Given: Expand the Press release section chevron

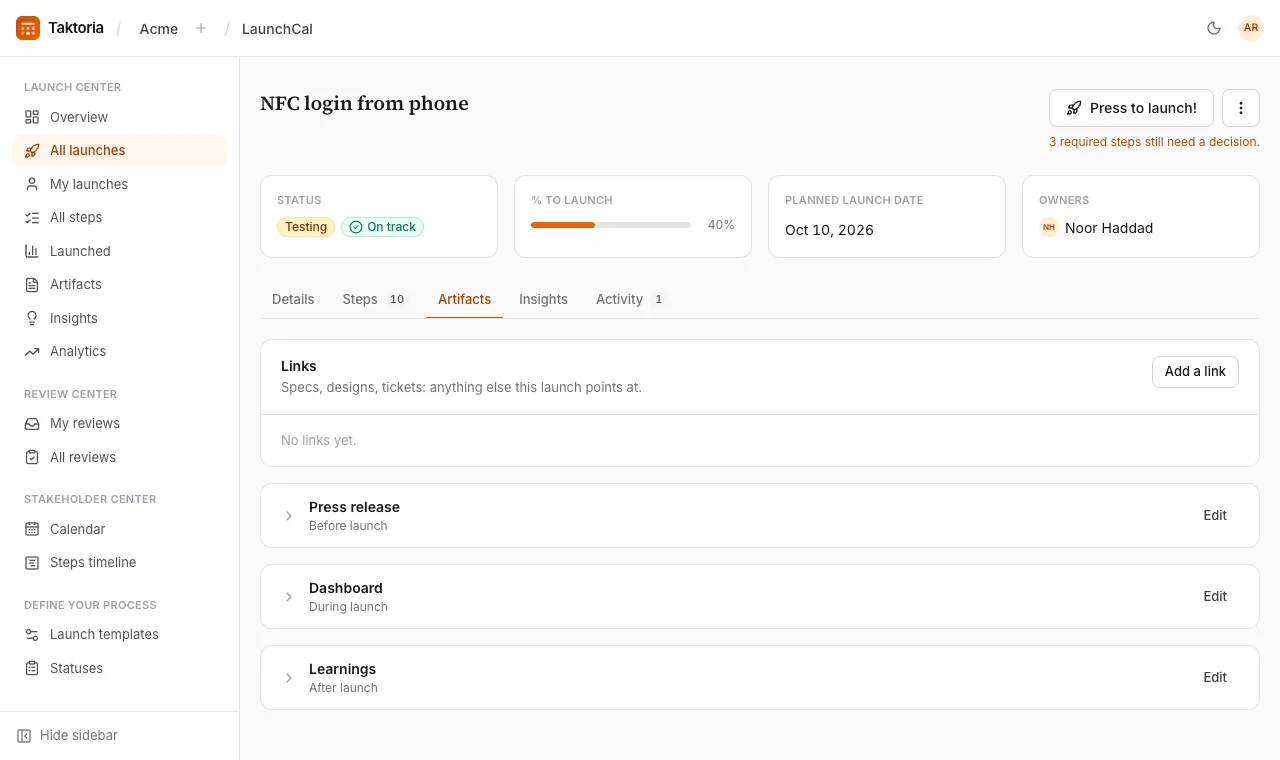Looking at the screenshot, I should click(289, 516).
